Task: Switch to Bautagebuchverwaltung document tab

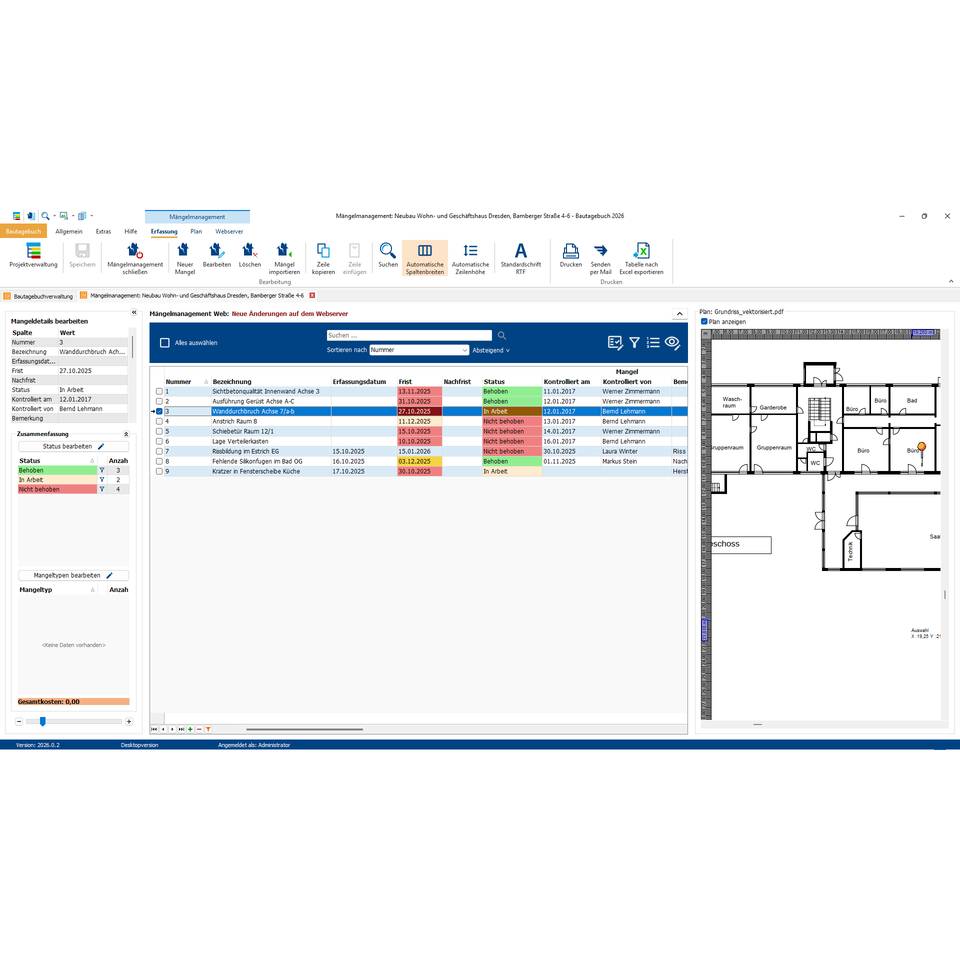Action: click(38, 296)
